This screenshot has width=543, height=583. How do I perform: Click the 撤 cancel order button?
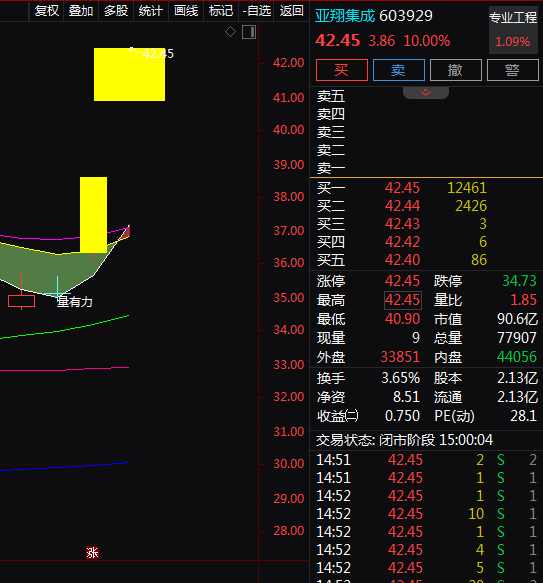pyautogui.click(x=456, y=70)
